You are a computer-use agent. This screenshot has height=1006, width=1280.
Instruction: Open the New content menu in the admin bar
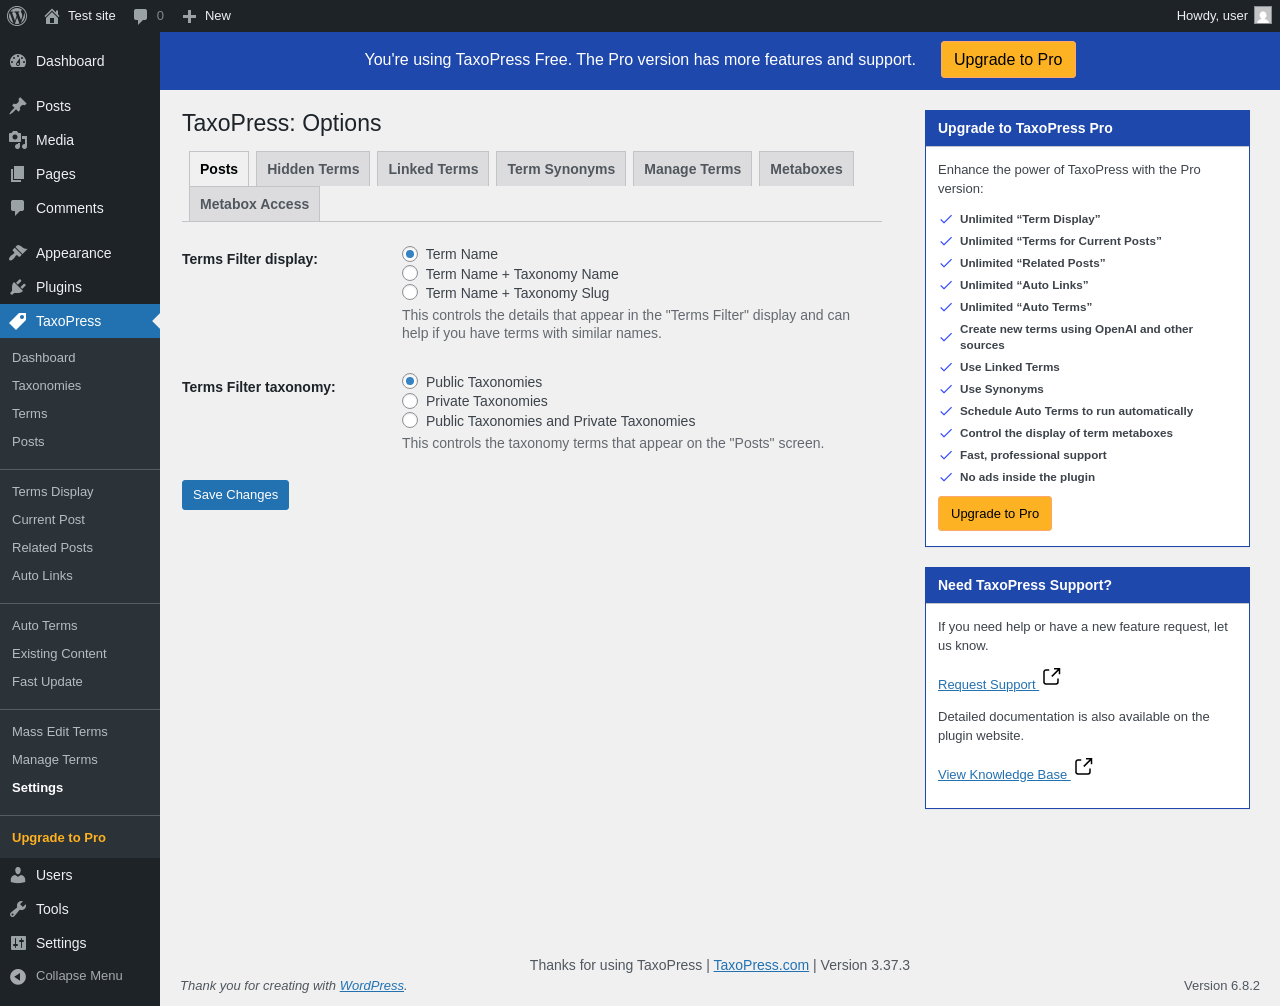click(206, 16)
